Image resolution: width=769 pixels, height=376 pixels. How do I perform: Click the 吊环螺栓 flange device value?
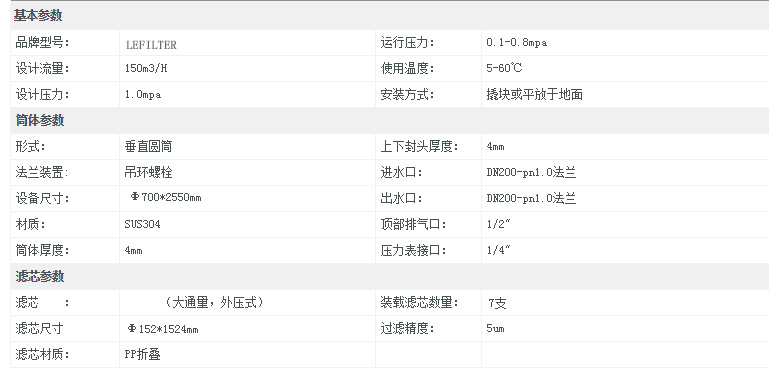point(148,172)
